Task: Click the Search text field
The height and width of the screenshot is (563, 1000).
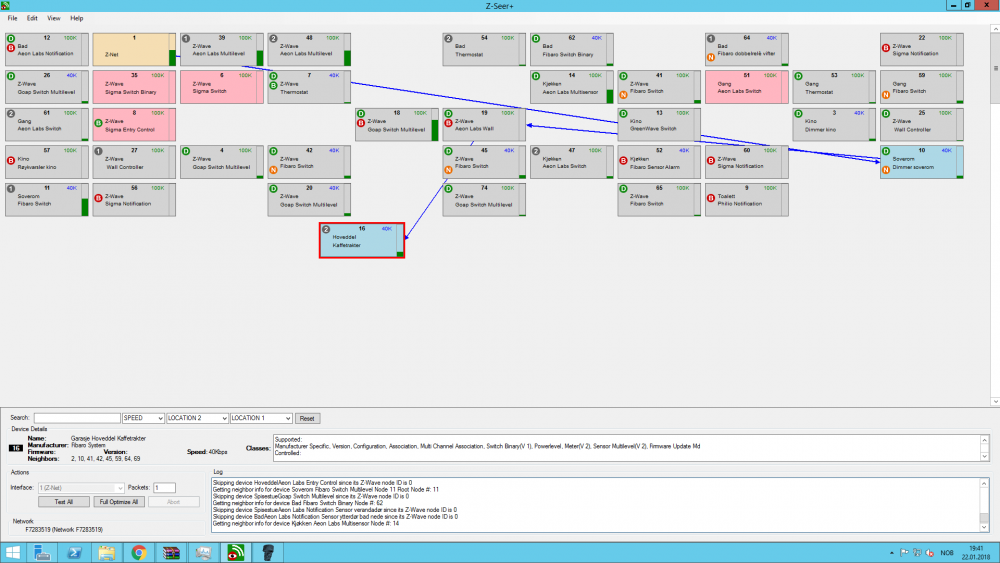Action: click(x=76, y=418)
